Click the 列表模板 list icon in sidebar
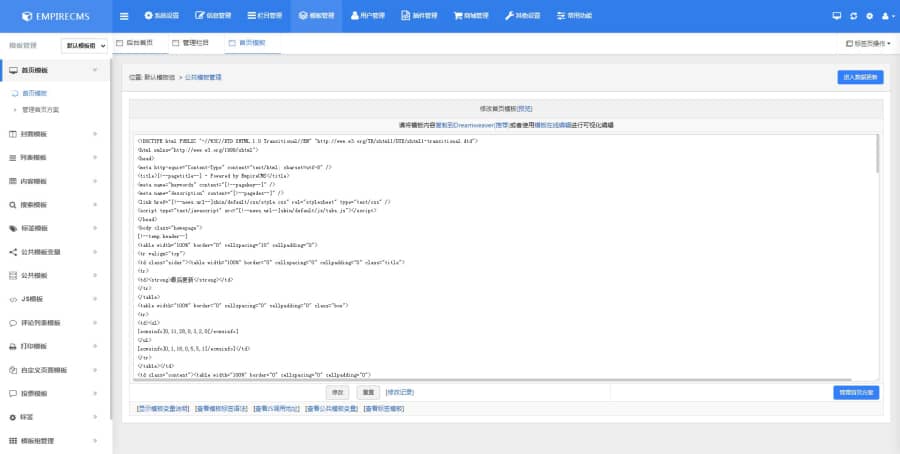 point(13,157)
